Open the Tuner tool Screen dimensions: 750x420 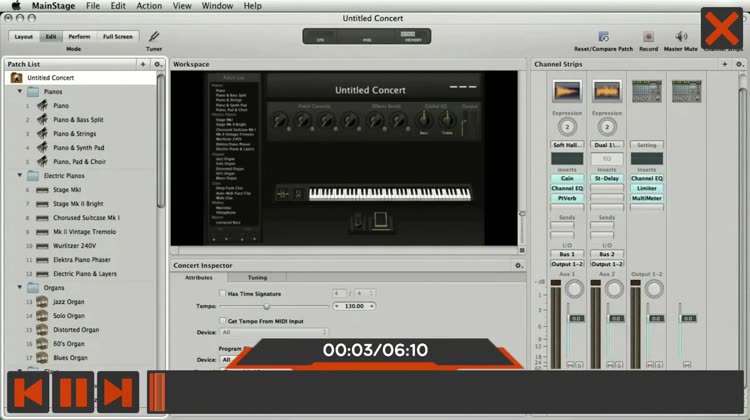154,37
